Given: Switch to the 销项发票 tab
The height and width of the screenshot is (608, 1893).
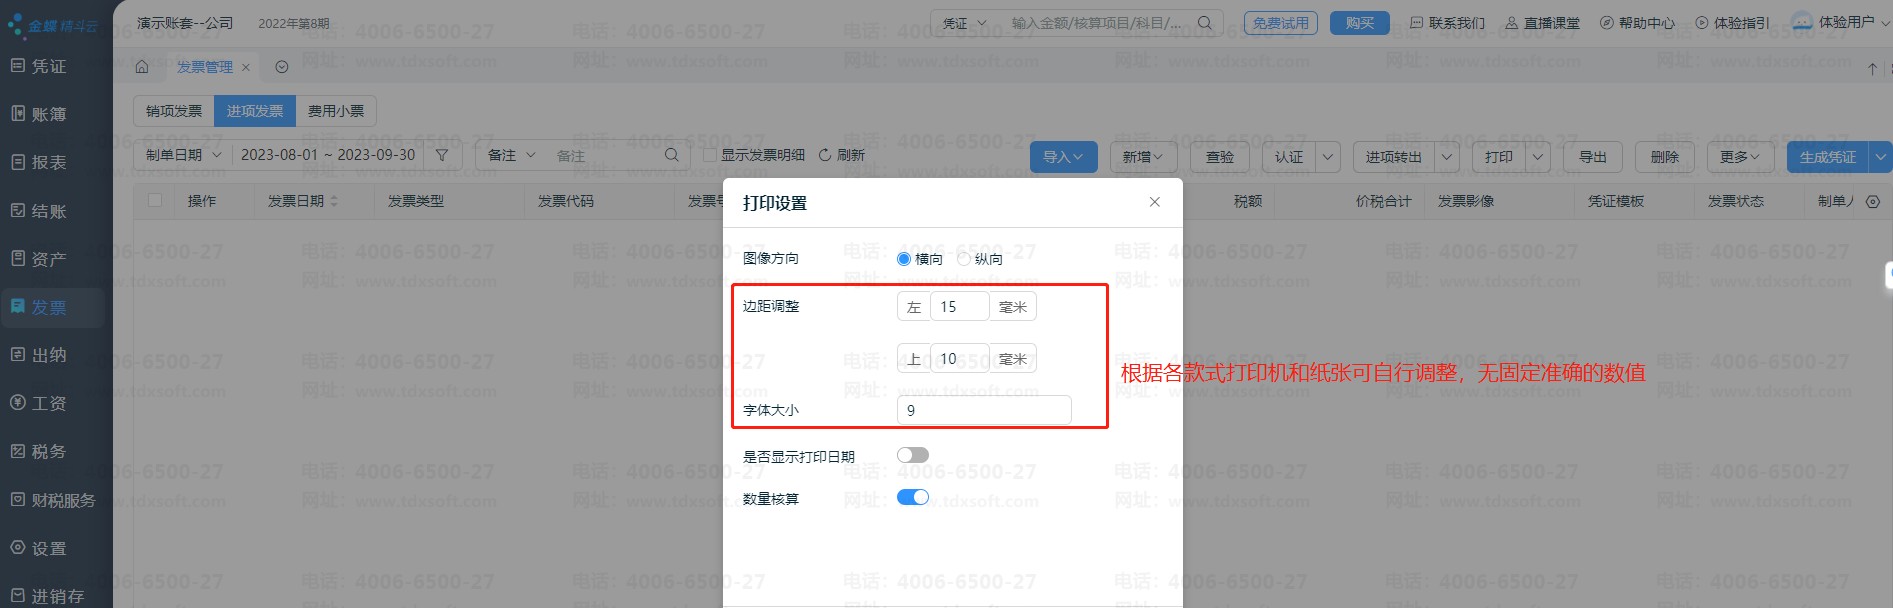Looking at the screenshot, I should pyautogui.click(x=174, y=111).
